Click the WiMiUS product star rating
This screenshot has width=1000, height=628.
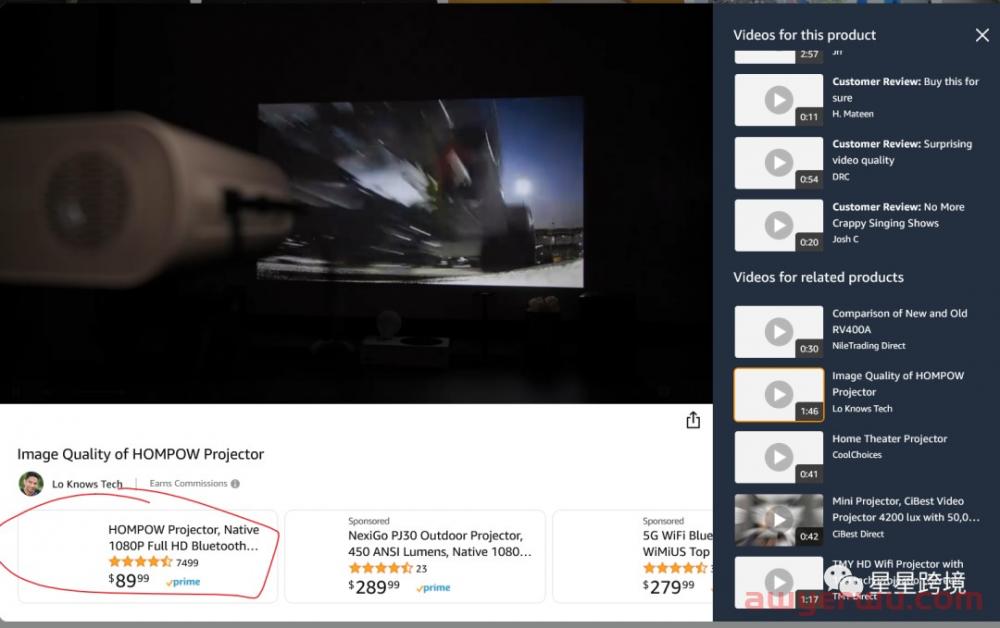(x=675, y=568)
